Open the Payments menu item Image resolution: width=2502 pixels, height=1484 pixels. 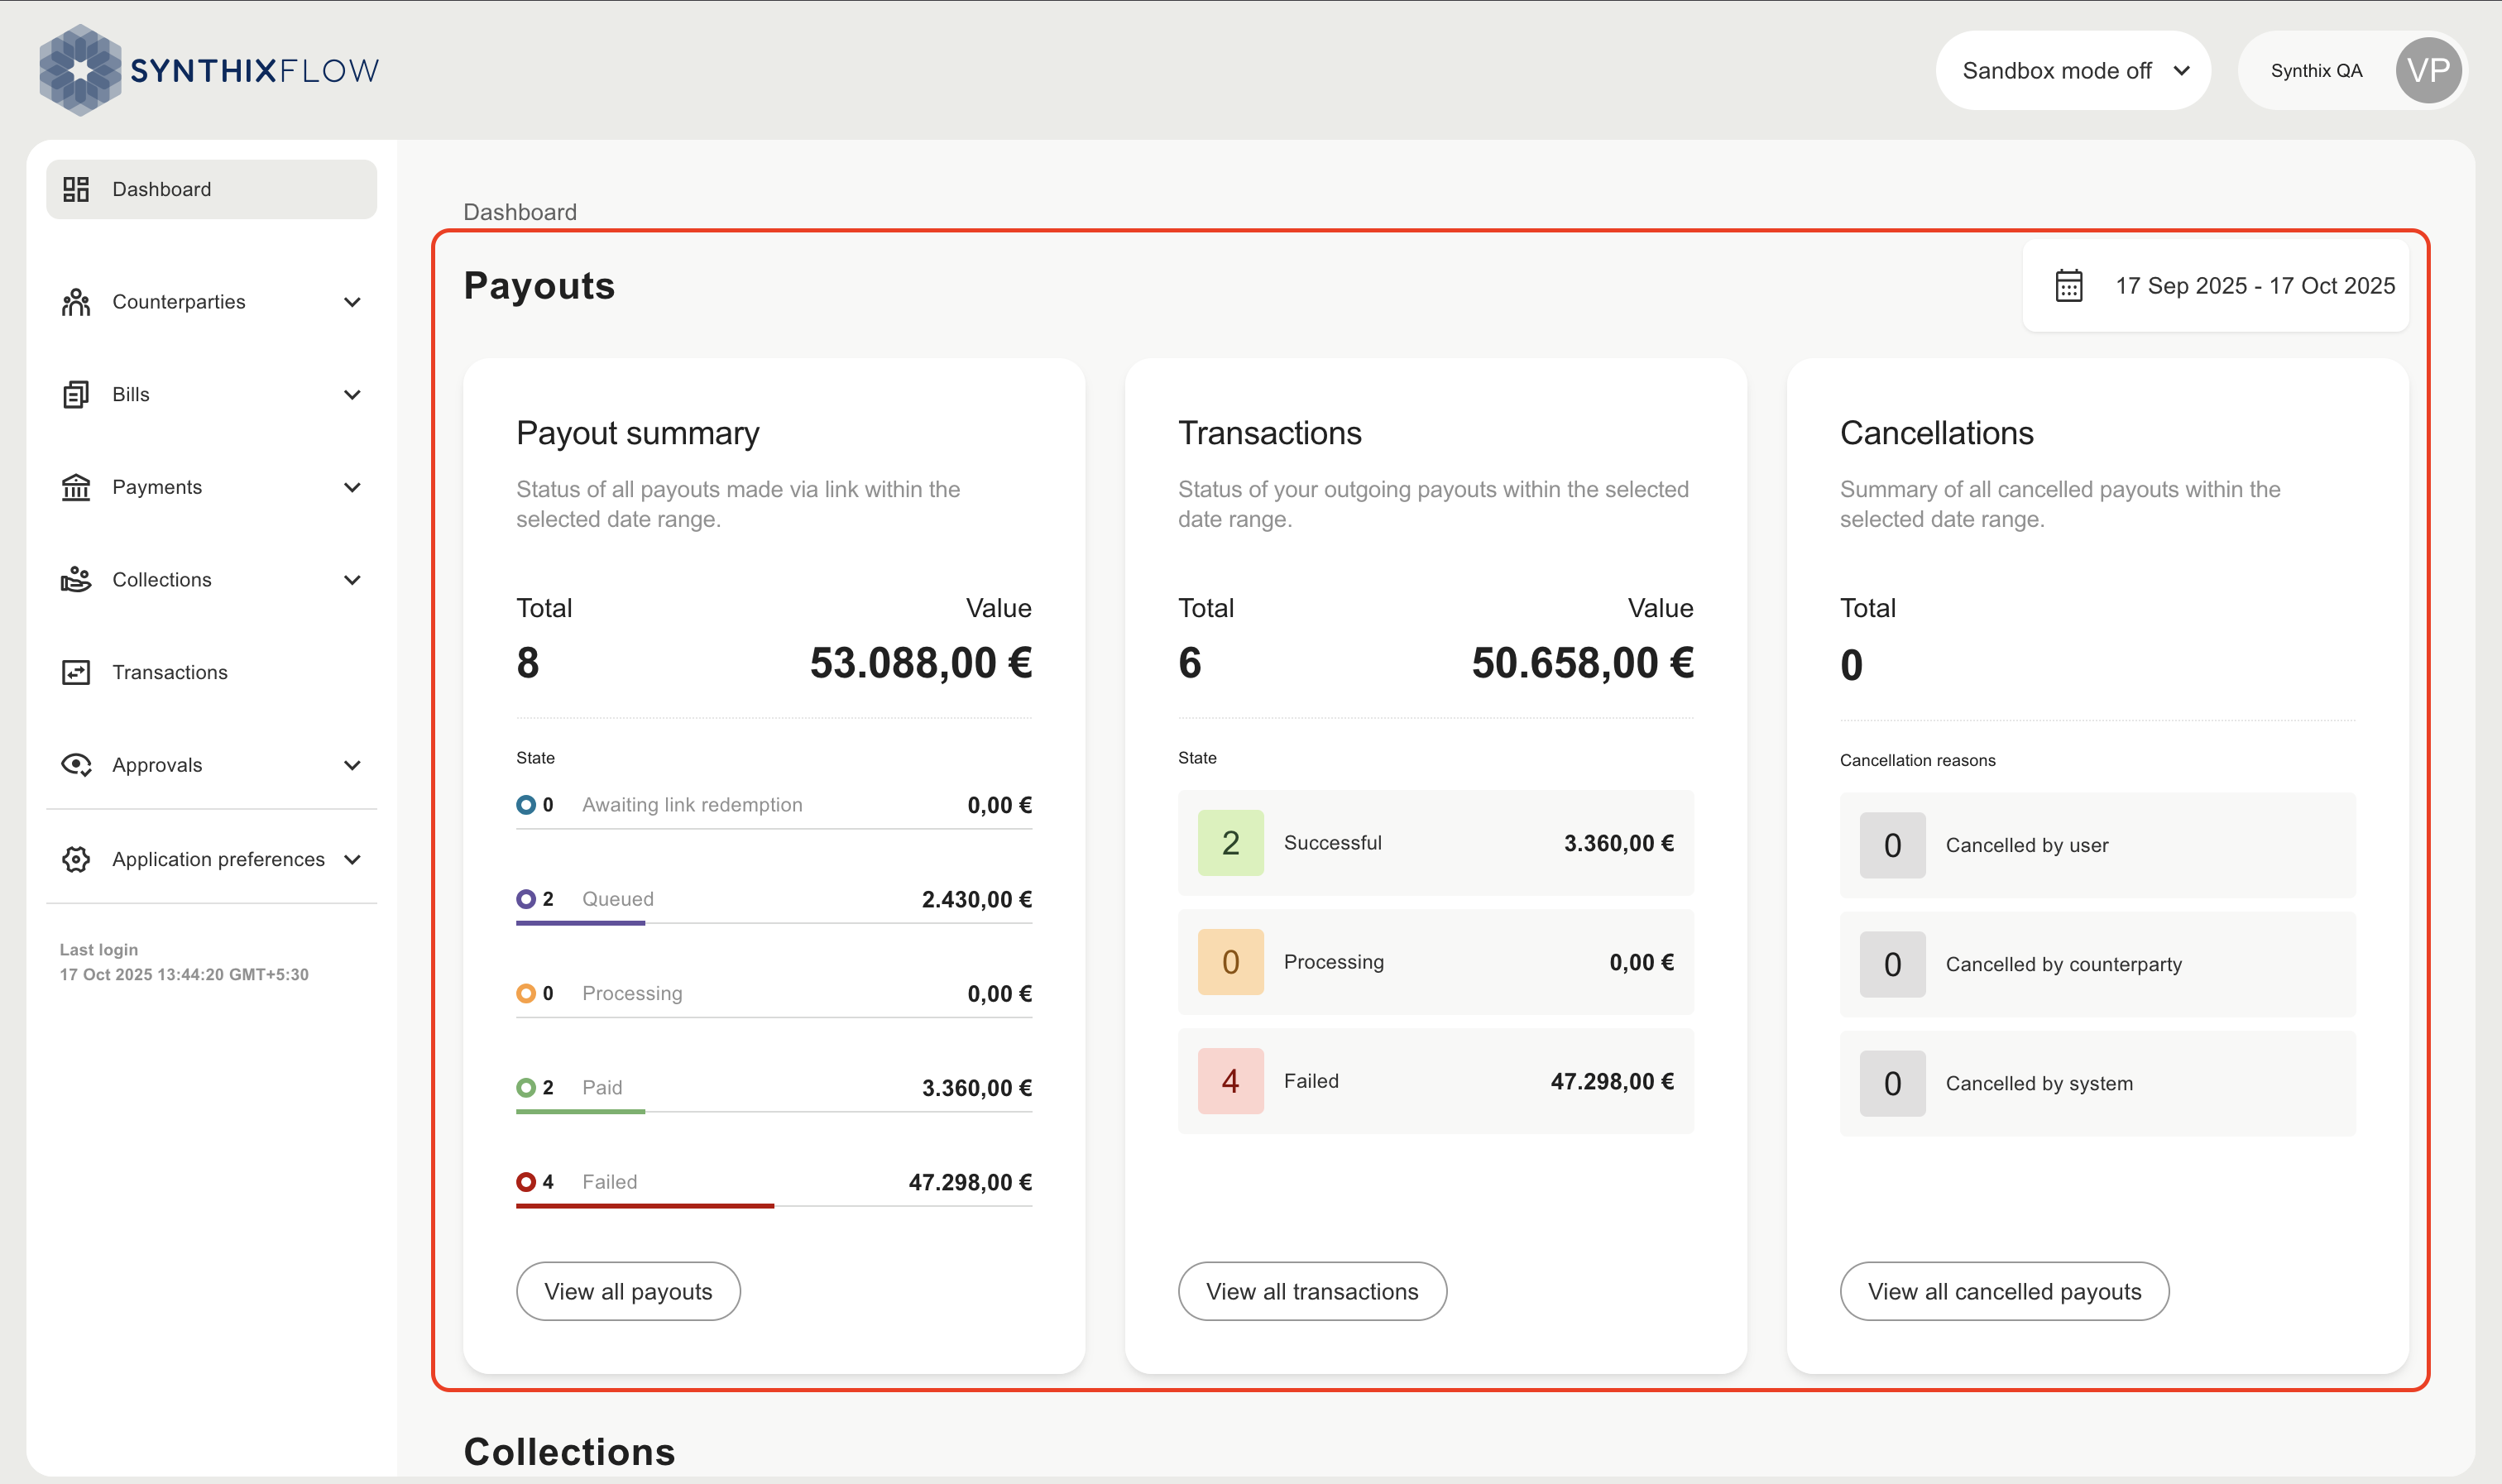(x=211, y=487)
